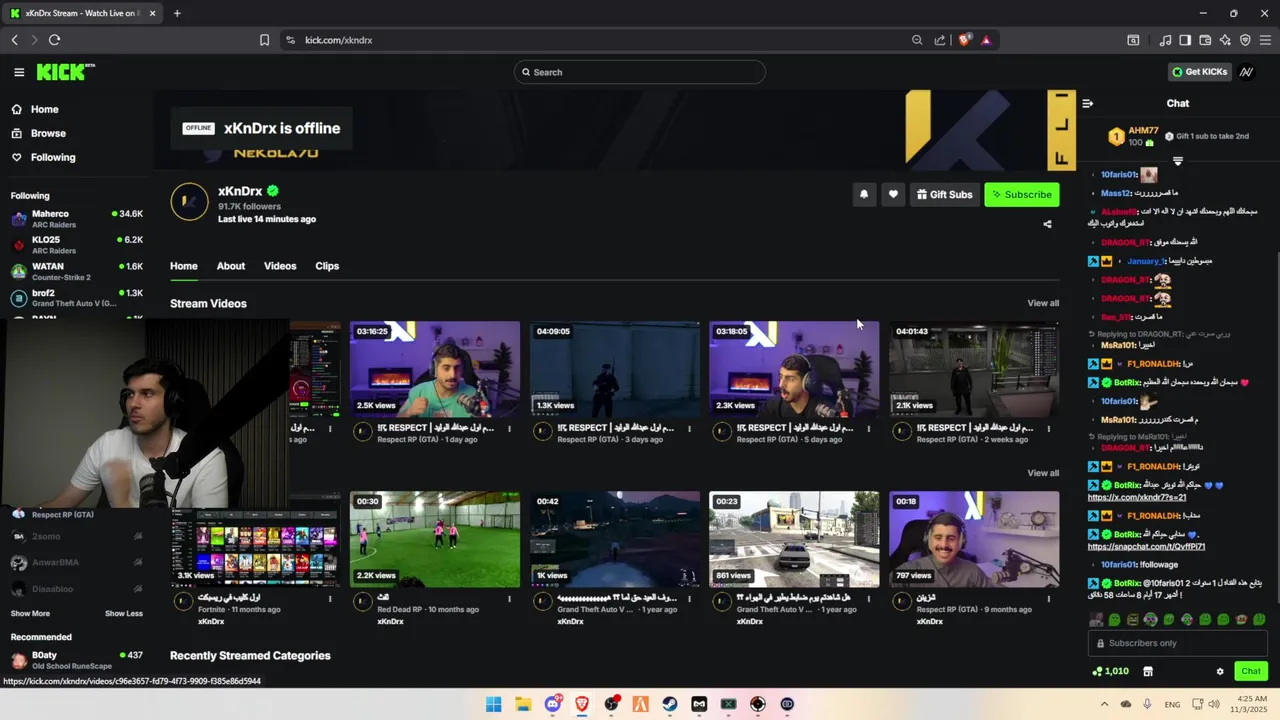Click the green Chat send button
The image size is (1280, 720).
[x=1251, y=671]
